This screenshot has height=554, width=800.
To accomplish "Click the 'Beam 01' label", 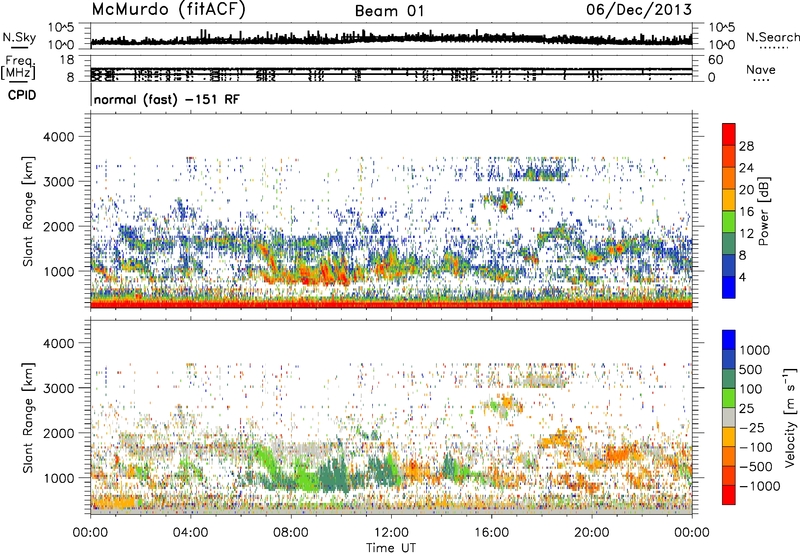I will tap(389, 11).
